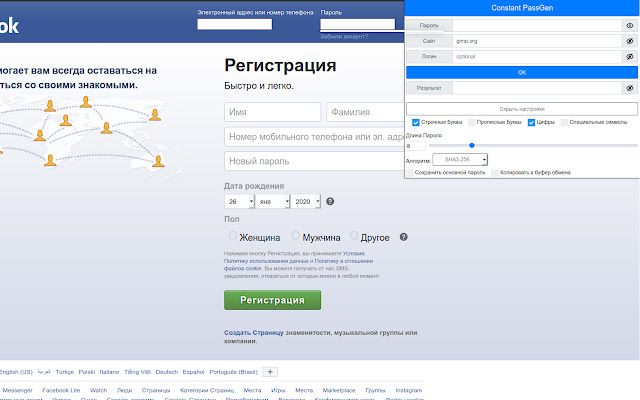This screenshot has height=400, width=640.
Task: Focus the header Пароль login field
Action: pos(358,24)
